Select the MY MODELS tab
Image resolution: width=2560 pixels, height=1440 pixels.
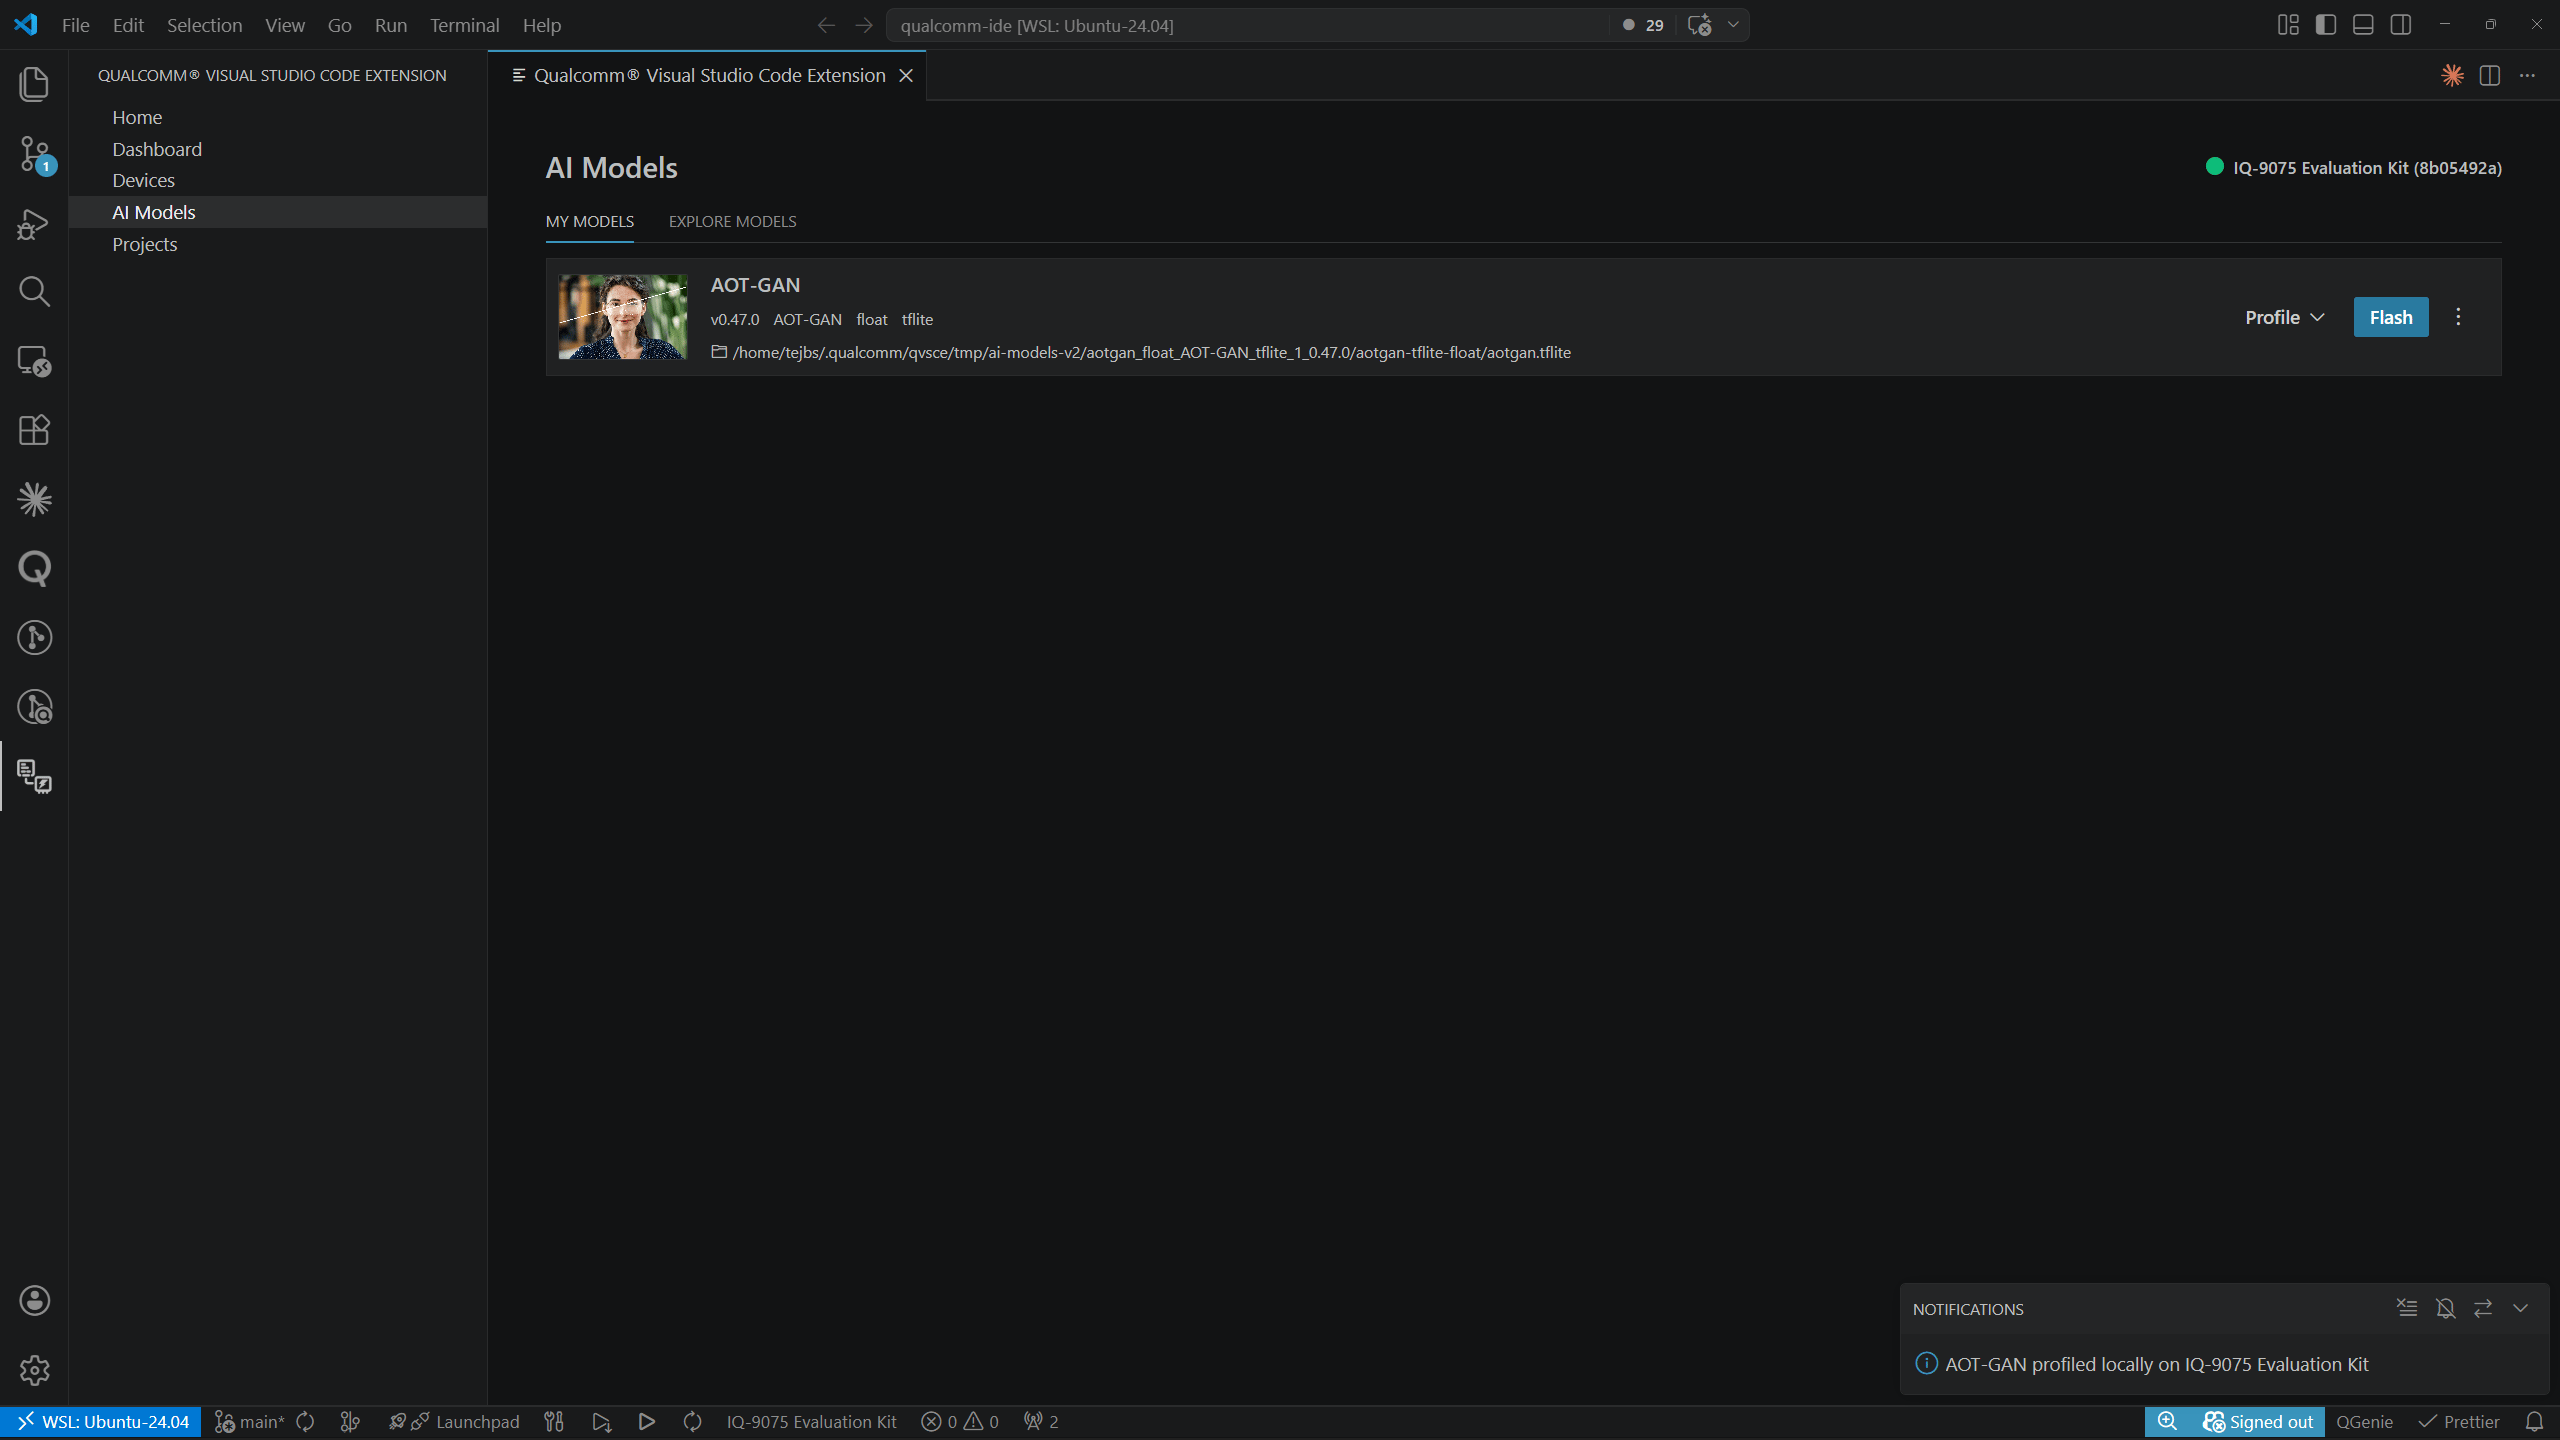(589, 221)
